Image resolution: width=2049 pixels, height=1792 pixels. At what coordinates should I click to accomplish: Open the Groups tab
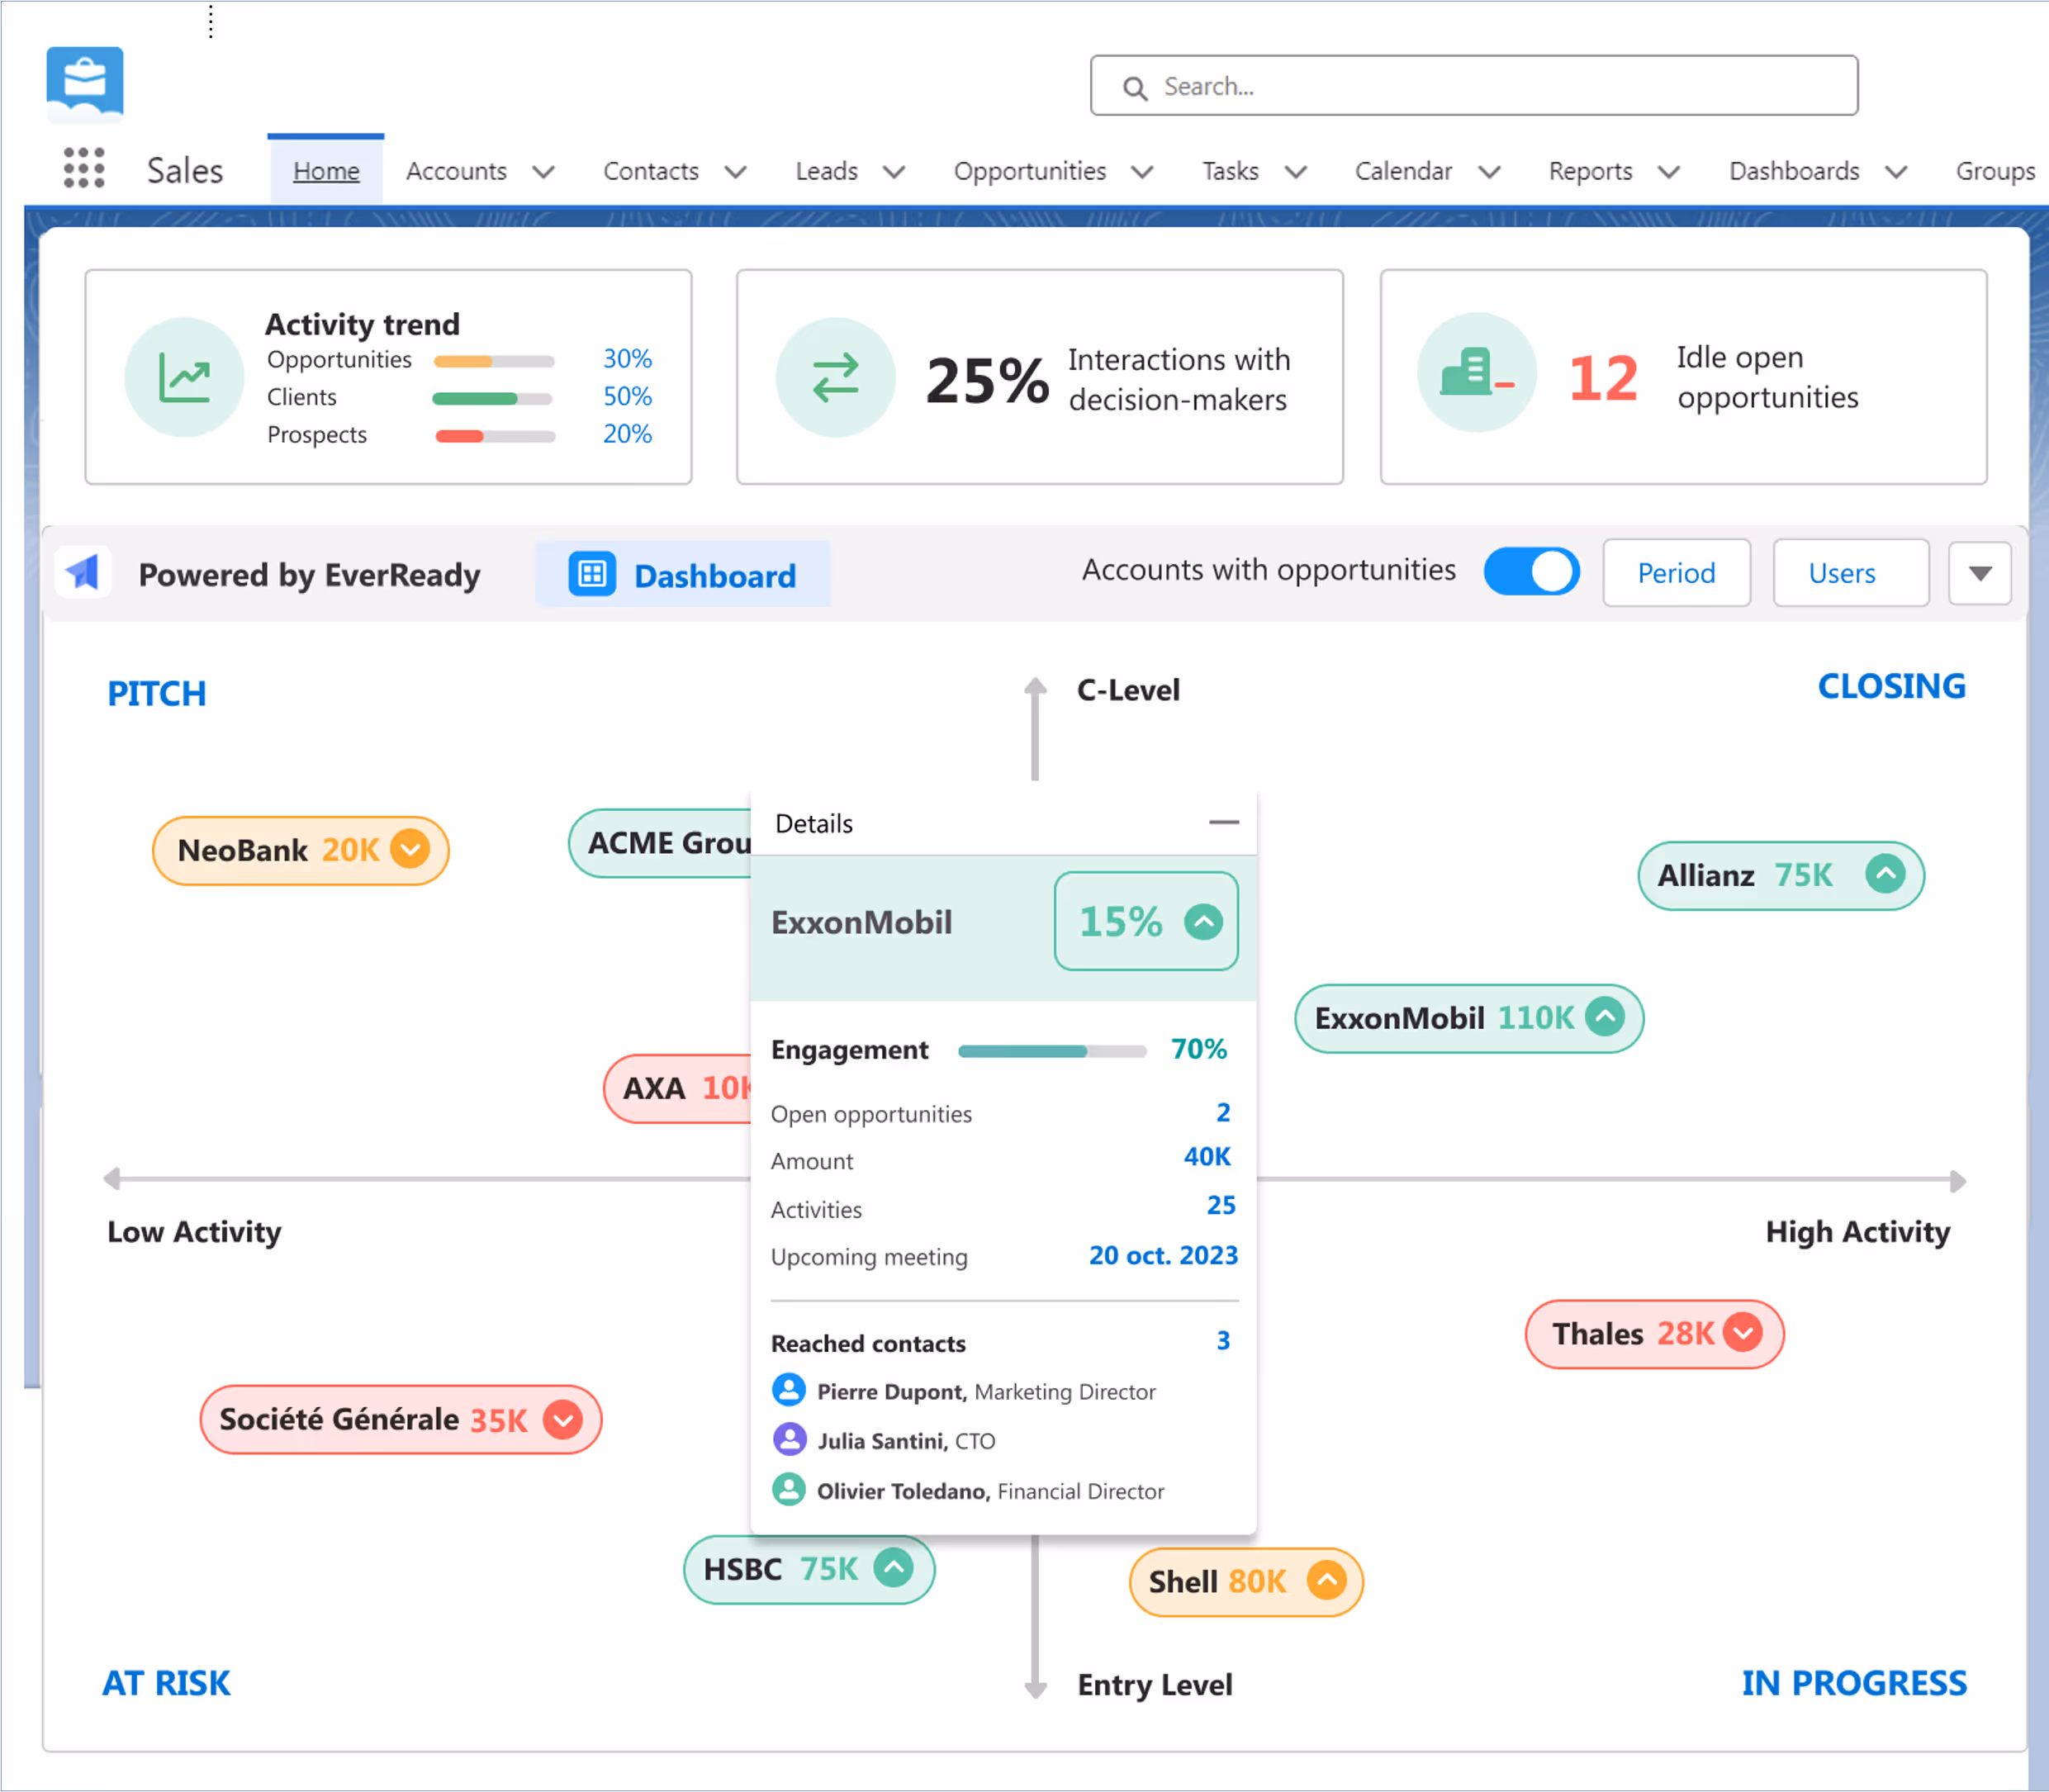1995,171
